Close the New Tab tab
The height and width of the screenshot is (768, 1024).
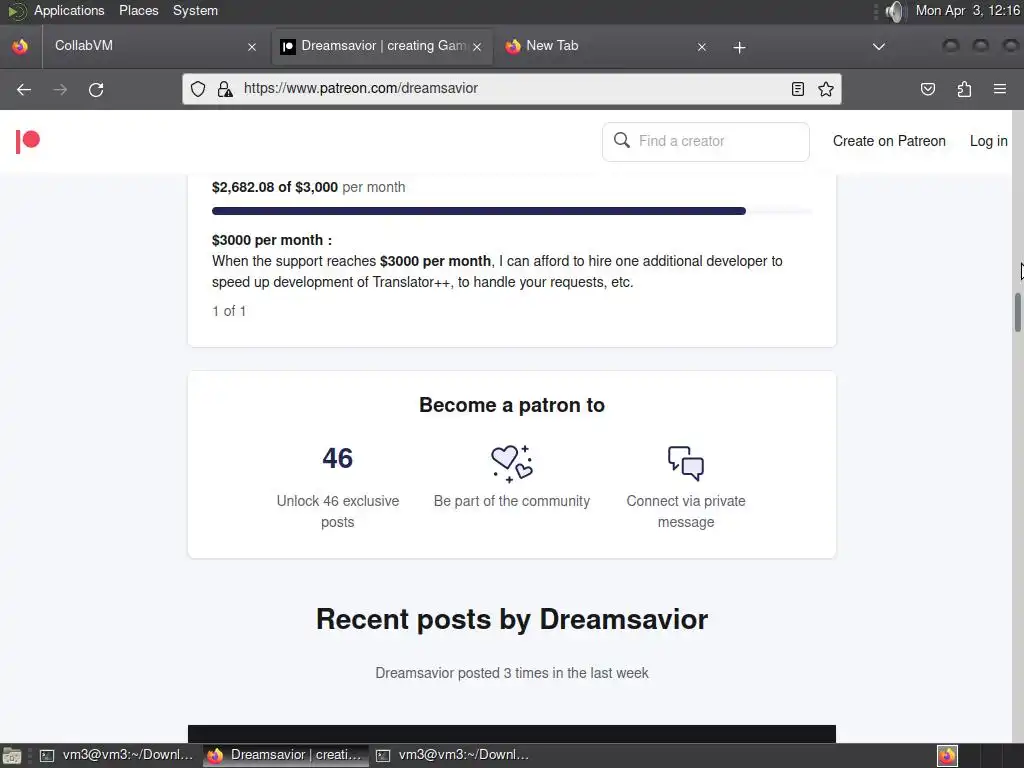[x=702, y=47]
